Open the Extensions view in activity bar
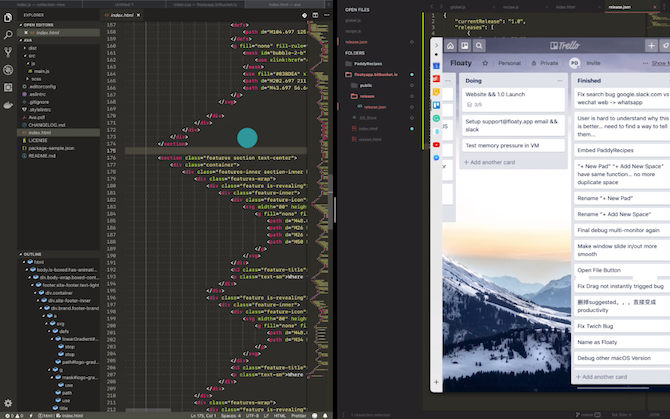The image size is (670, 419). (x=7, y=88)
